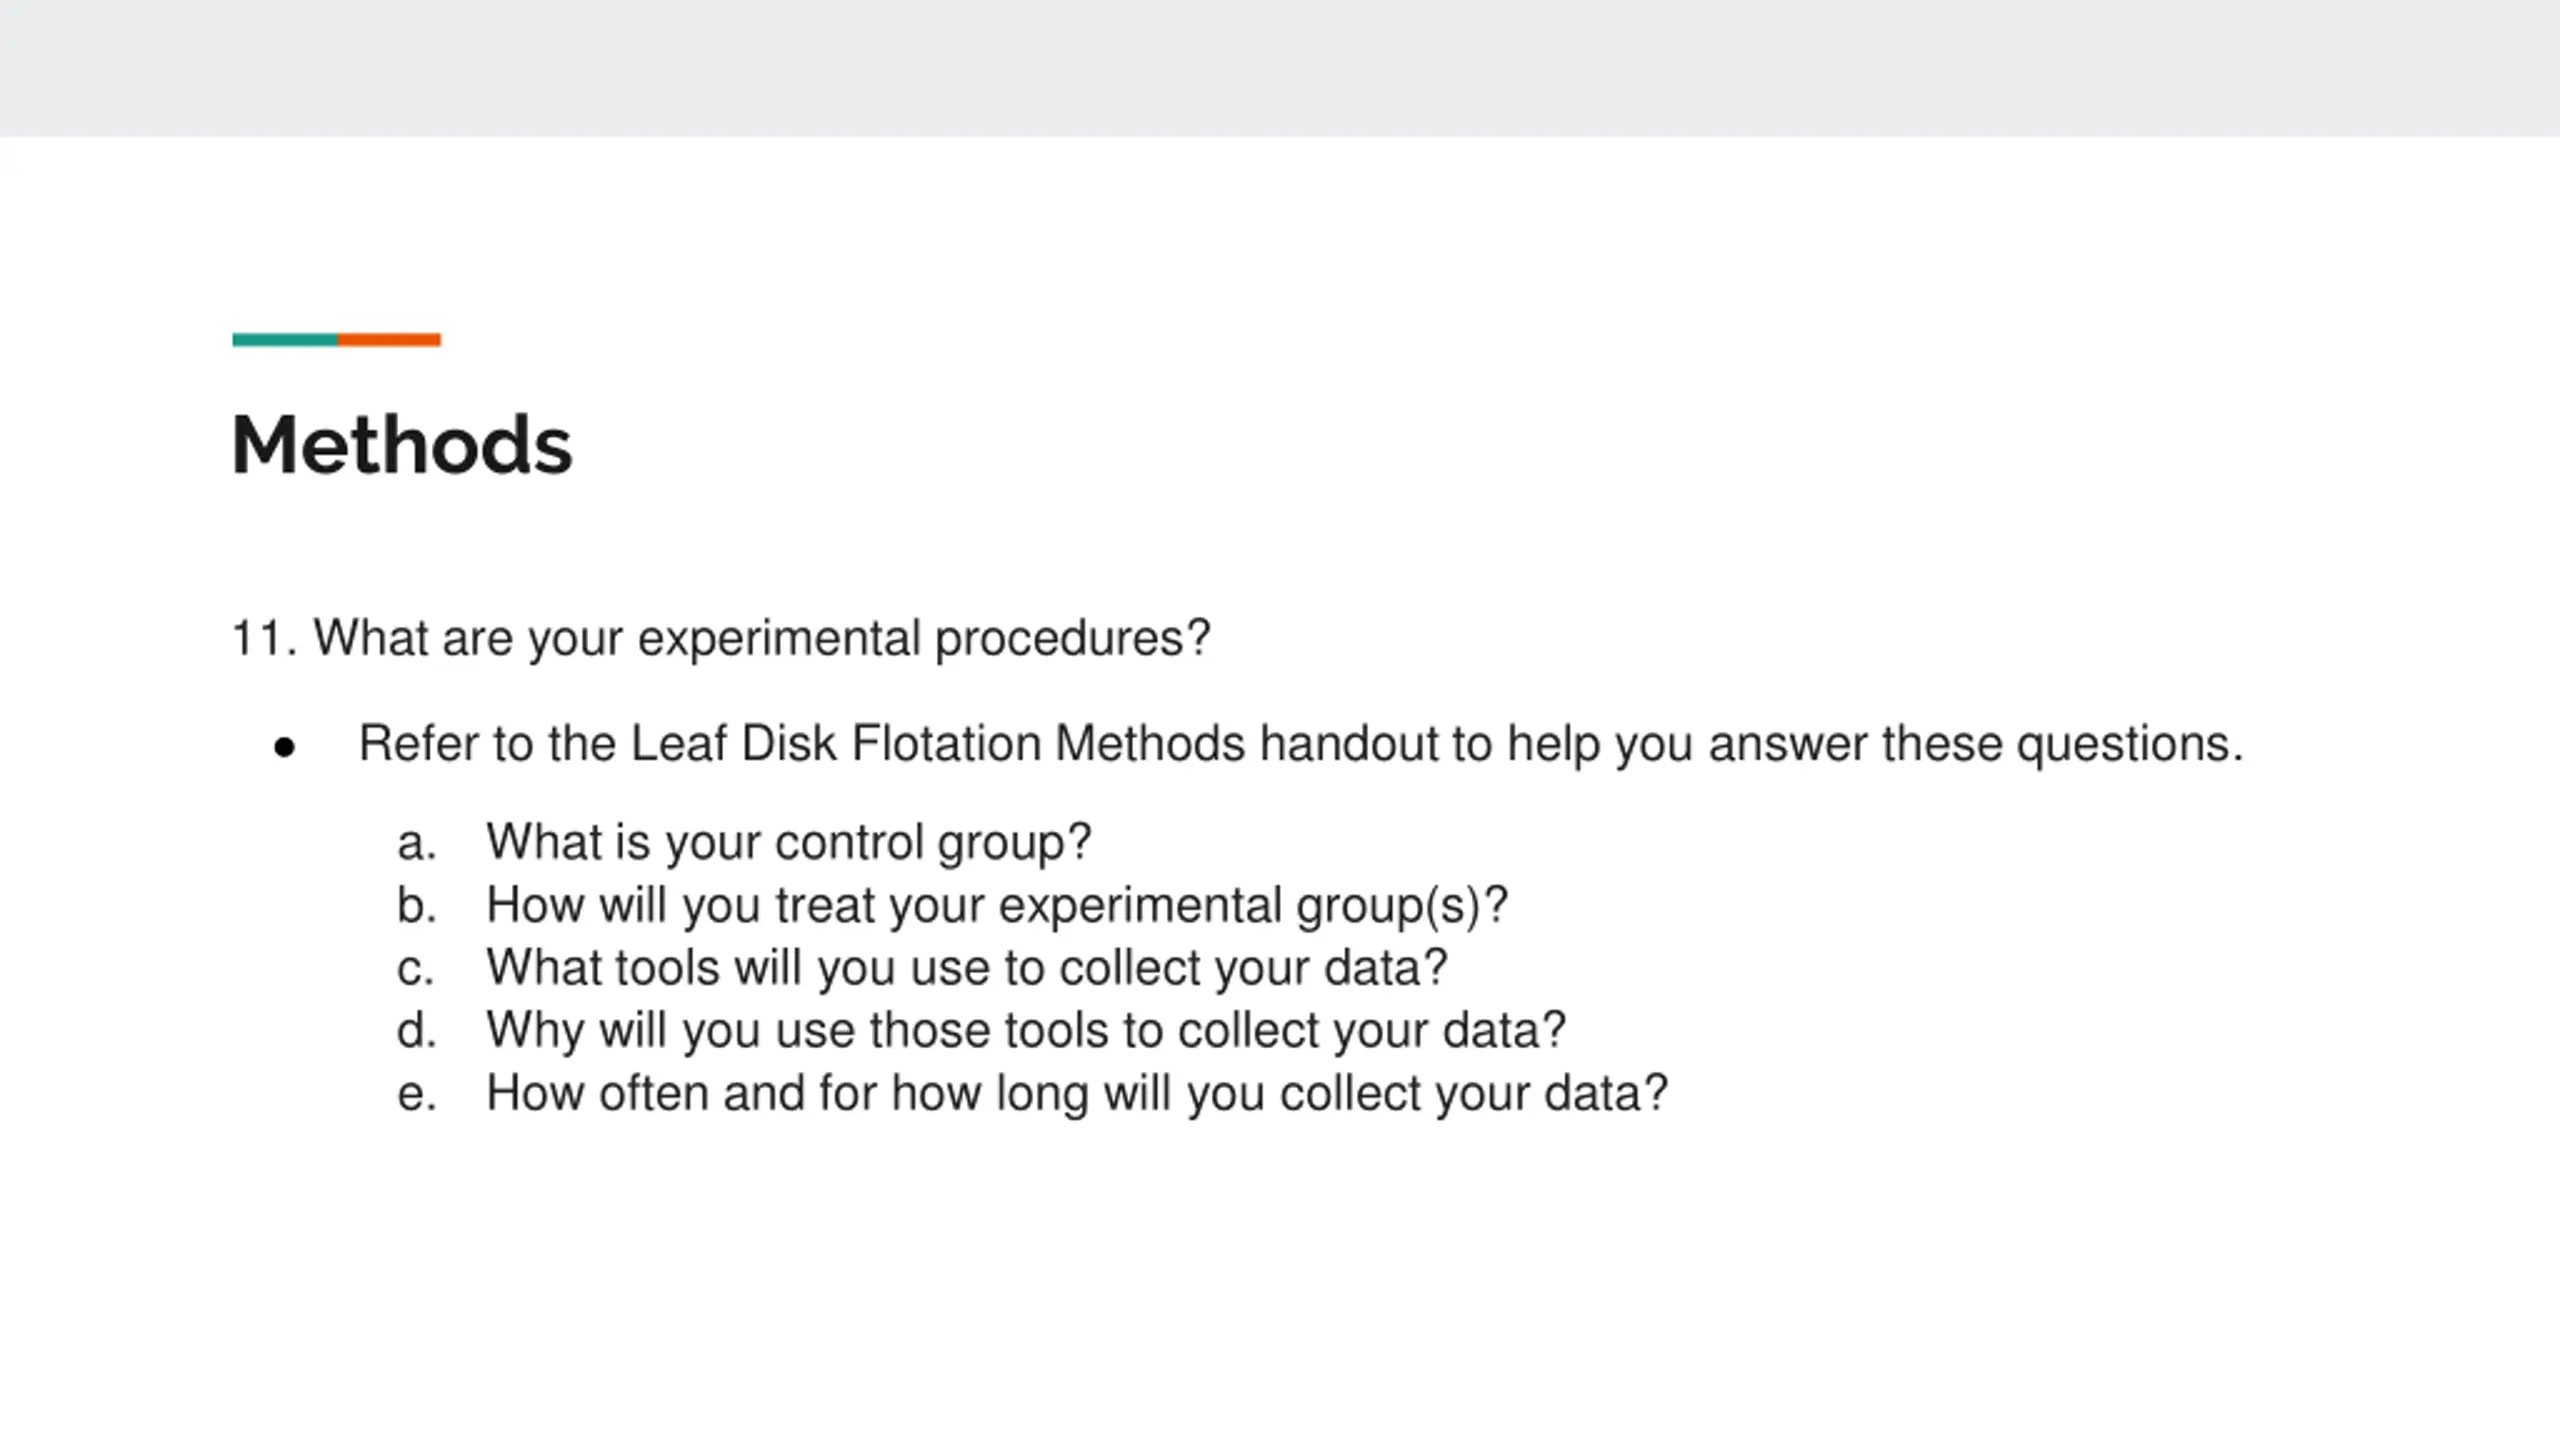
Task: Select item b about experimental group(s)
Action: click(x=997, y=905)
